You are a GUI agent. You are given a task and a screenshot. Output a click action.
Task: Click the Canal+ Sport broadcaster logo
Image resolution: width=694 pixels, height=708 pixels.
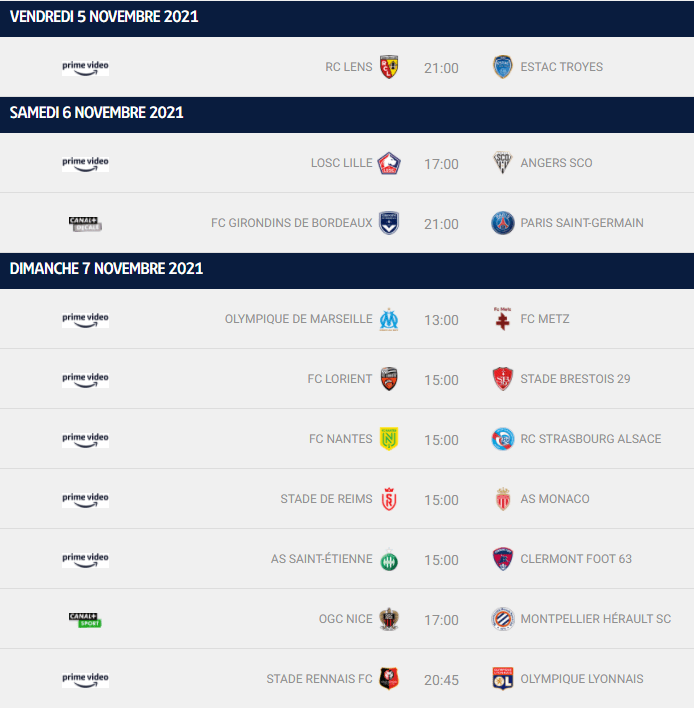(x=85, y=620)
